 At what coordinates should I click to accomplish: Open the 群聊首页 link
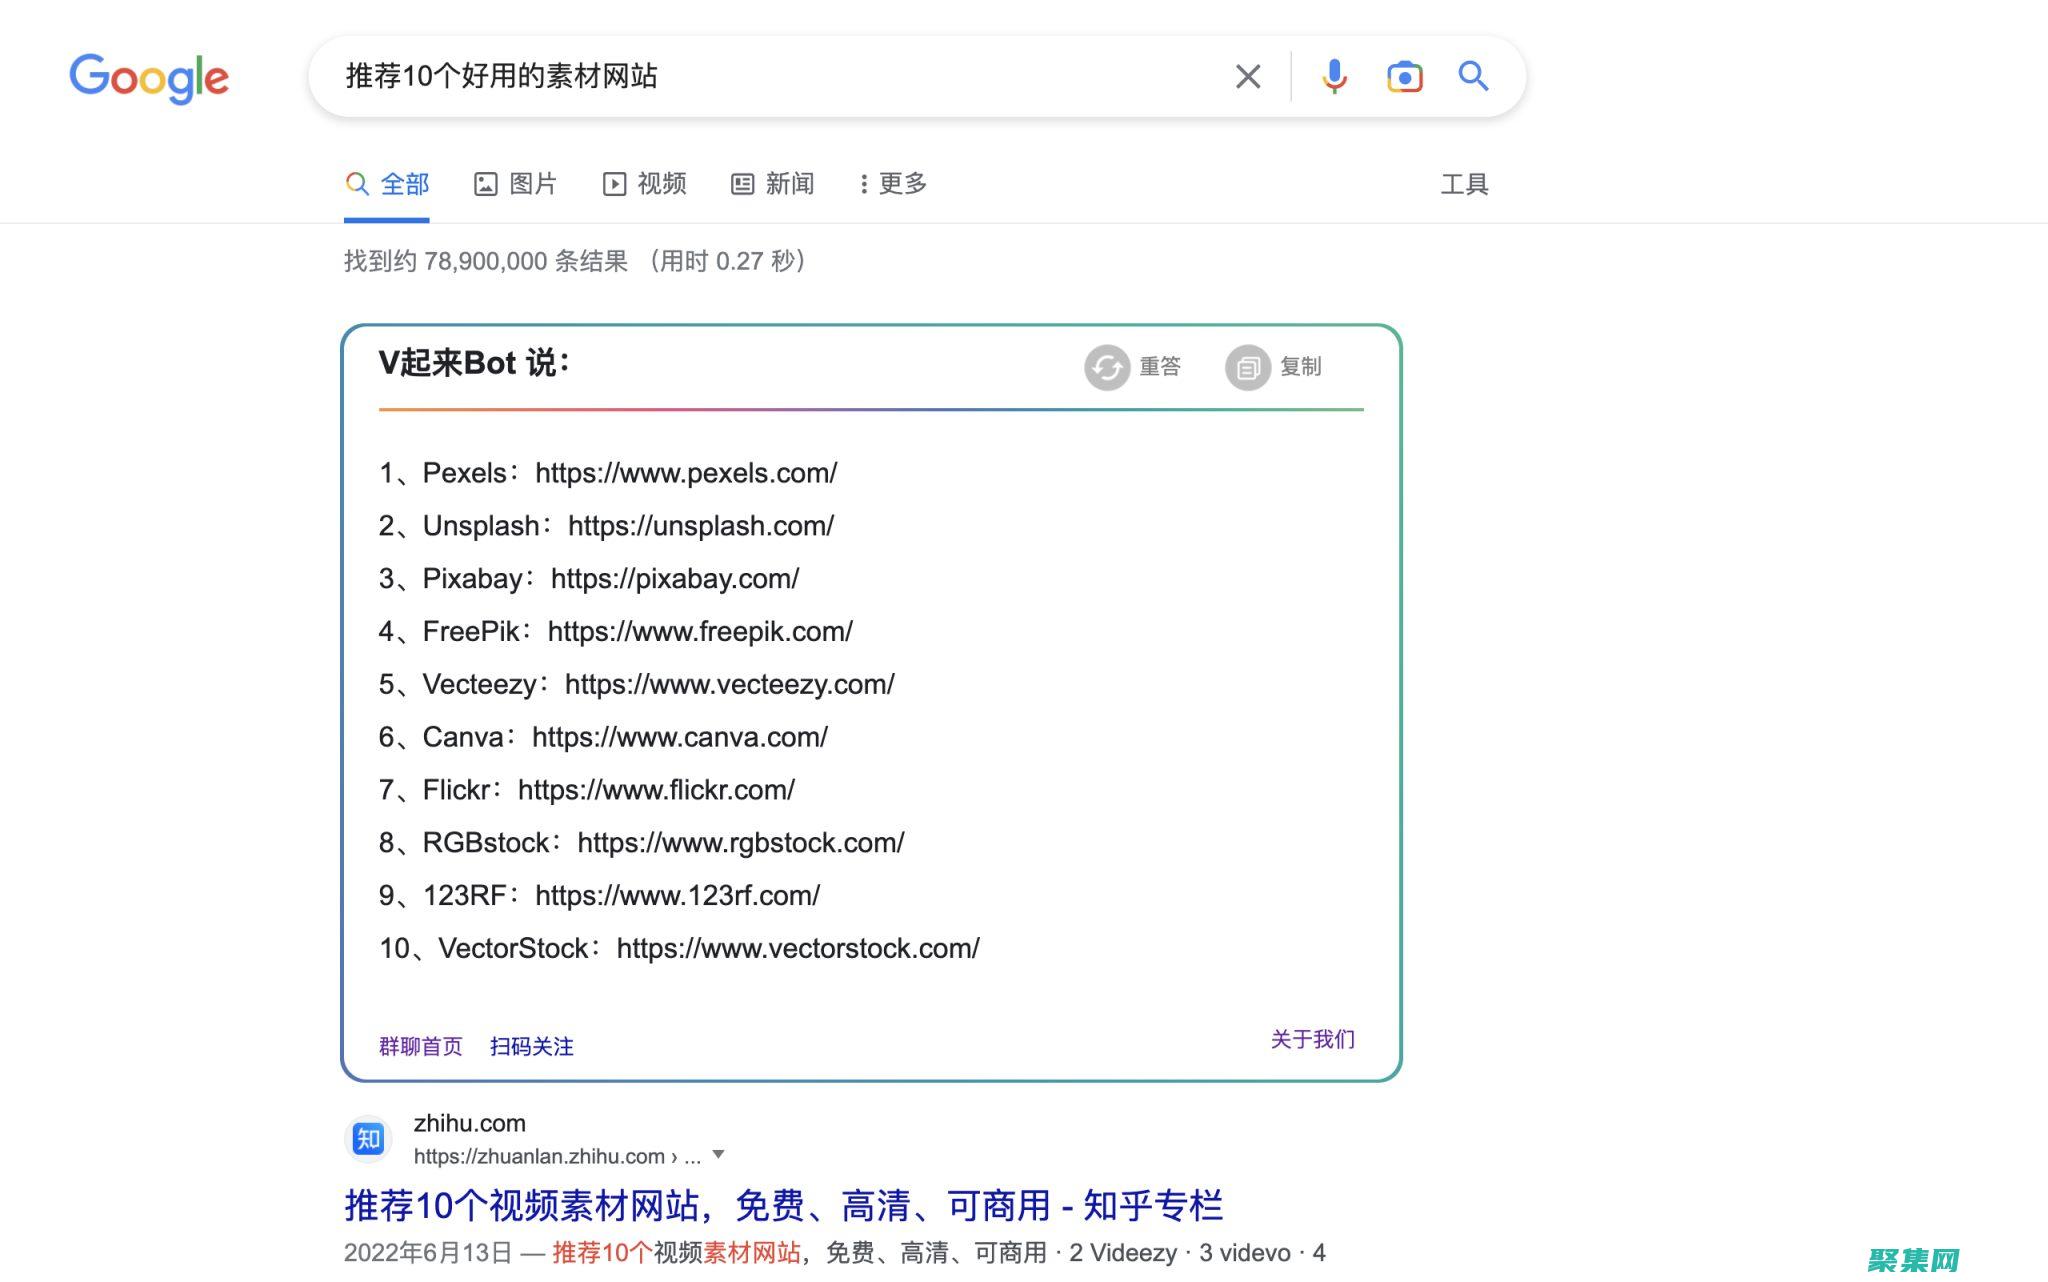click(x=420, y=1046)
